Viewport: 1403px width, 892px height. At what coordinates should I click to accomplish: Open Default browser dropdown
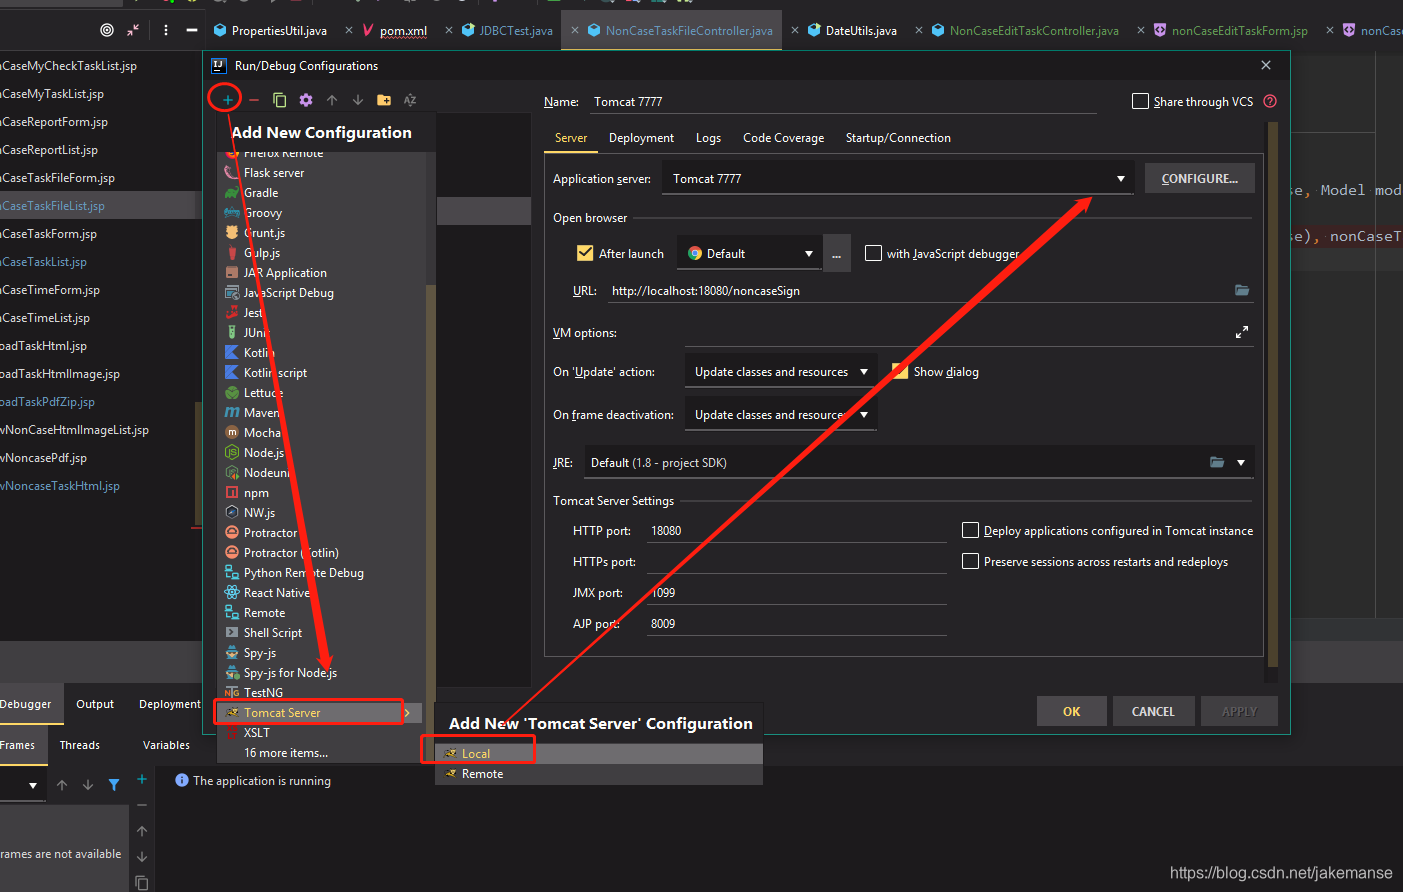click(x=749, y=254)
